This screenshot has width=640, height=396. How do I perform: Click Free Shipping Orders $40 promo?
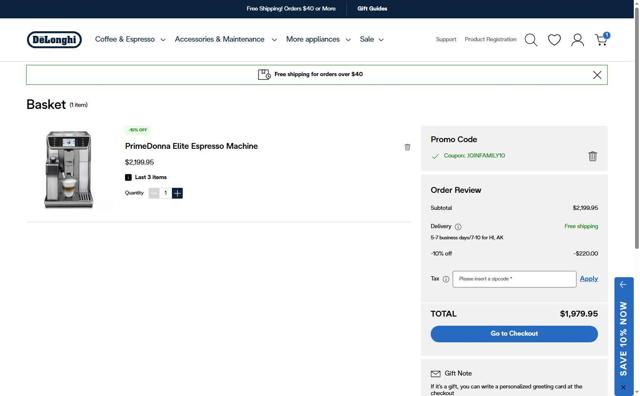click(x=291, y=9)
